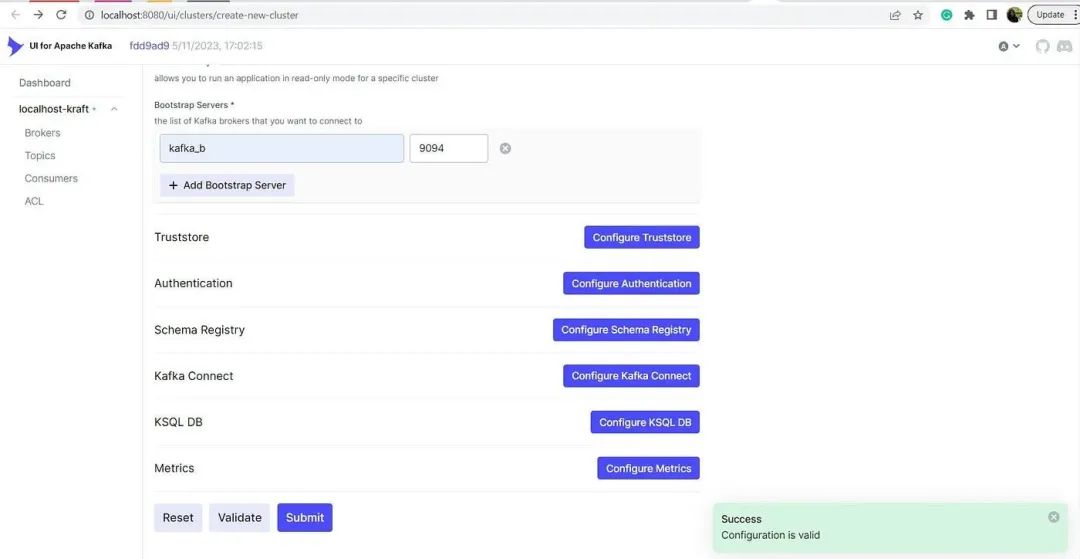
Task: Dismiss the Success notification
Action: click(1053, 517)
